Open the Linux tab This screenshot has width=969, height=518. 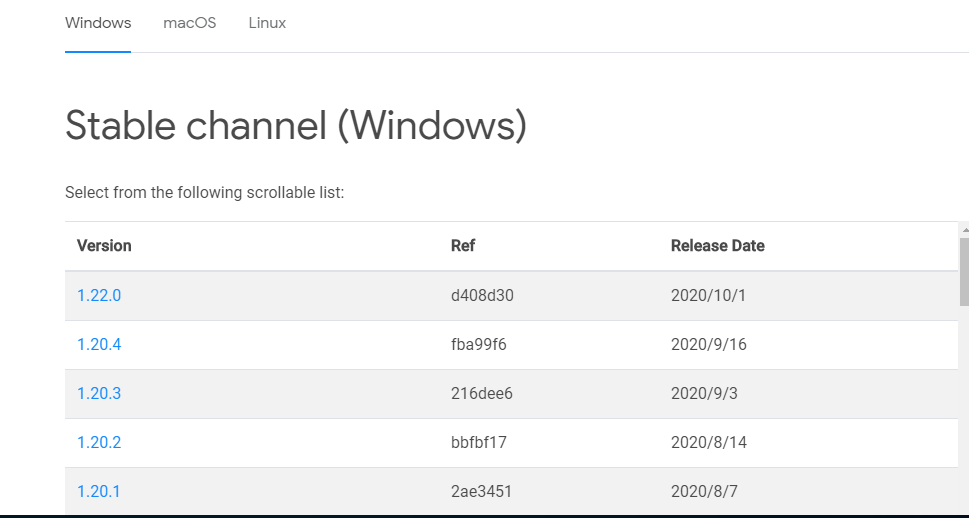coord(267,23)
